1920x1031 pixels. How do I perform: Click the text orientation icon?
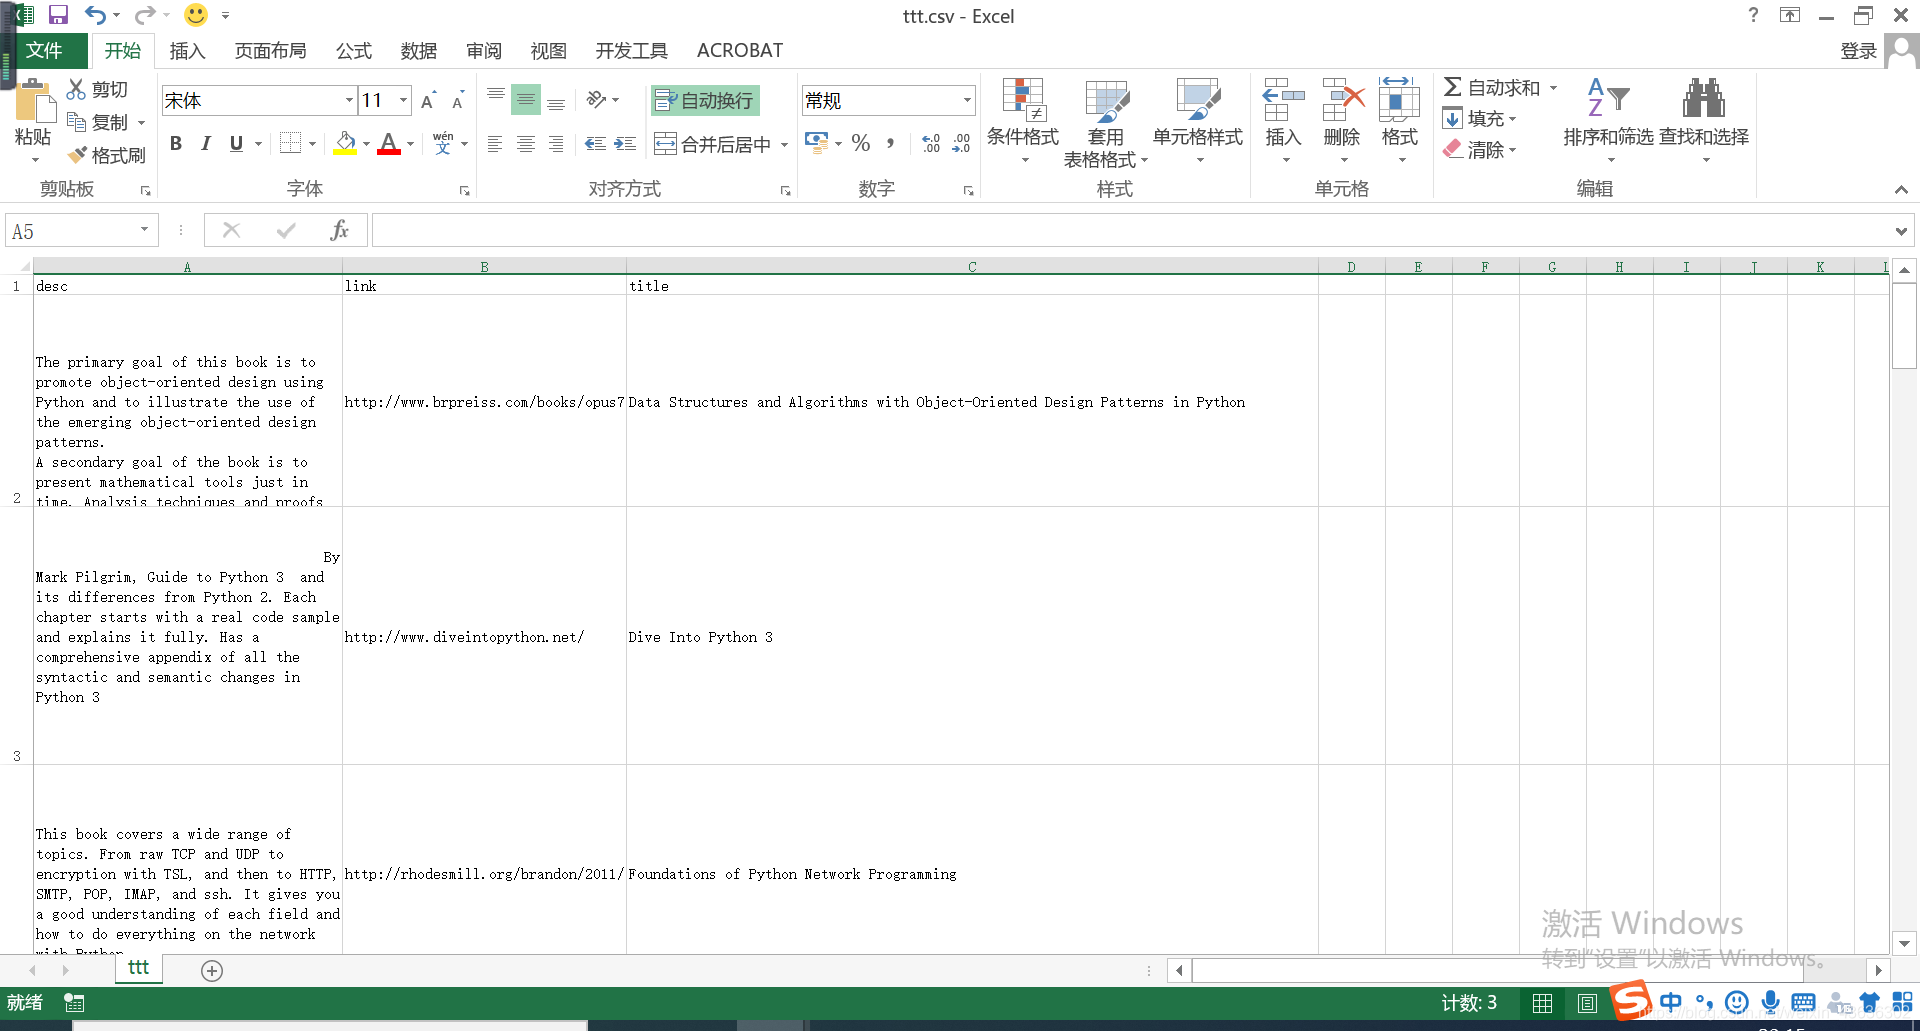pyautogui.click(x=597, y=99)
